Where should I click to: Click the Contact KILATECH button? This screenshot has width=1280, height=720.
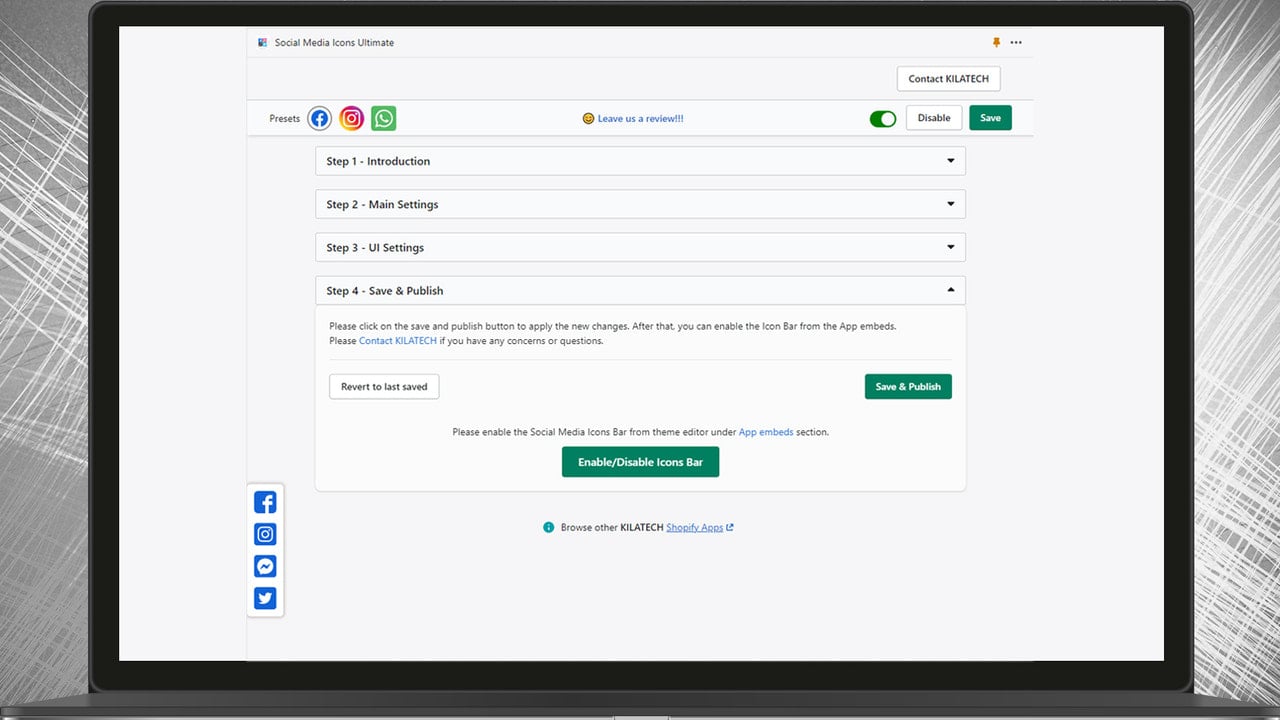948,79
